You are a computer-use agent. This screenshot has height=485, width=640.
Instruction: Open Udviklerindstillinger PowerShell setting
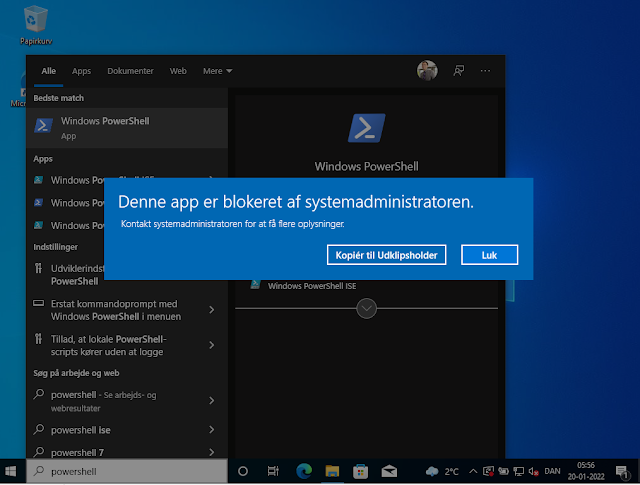65,275
